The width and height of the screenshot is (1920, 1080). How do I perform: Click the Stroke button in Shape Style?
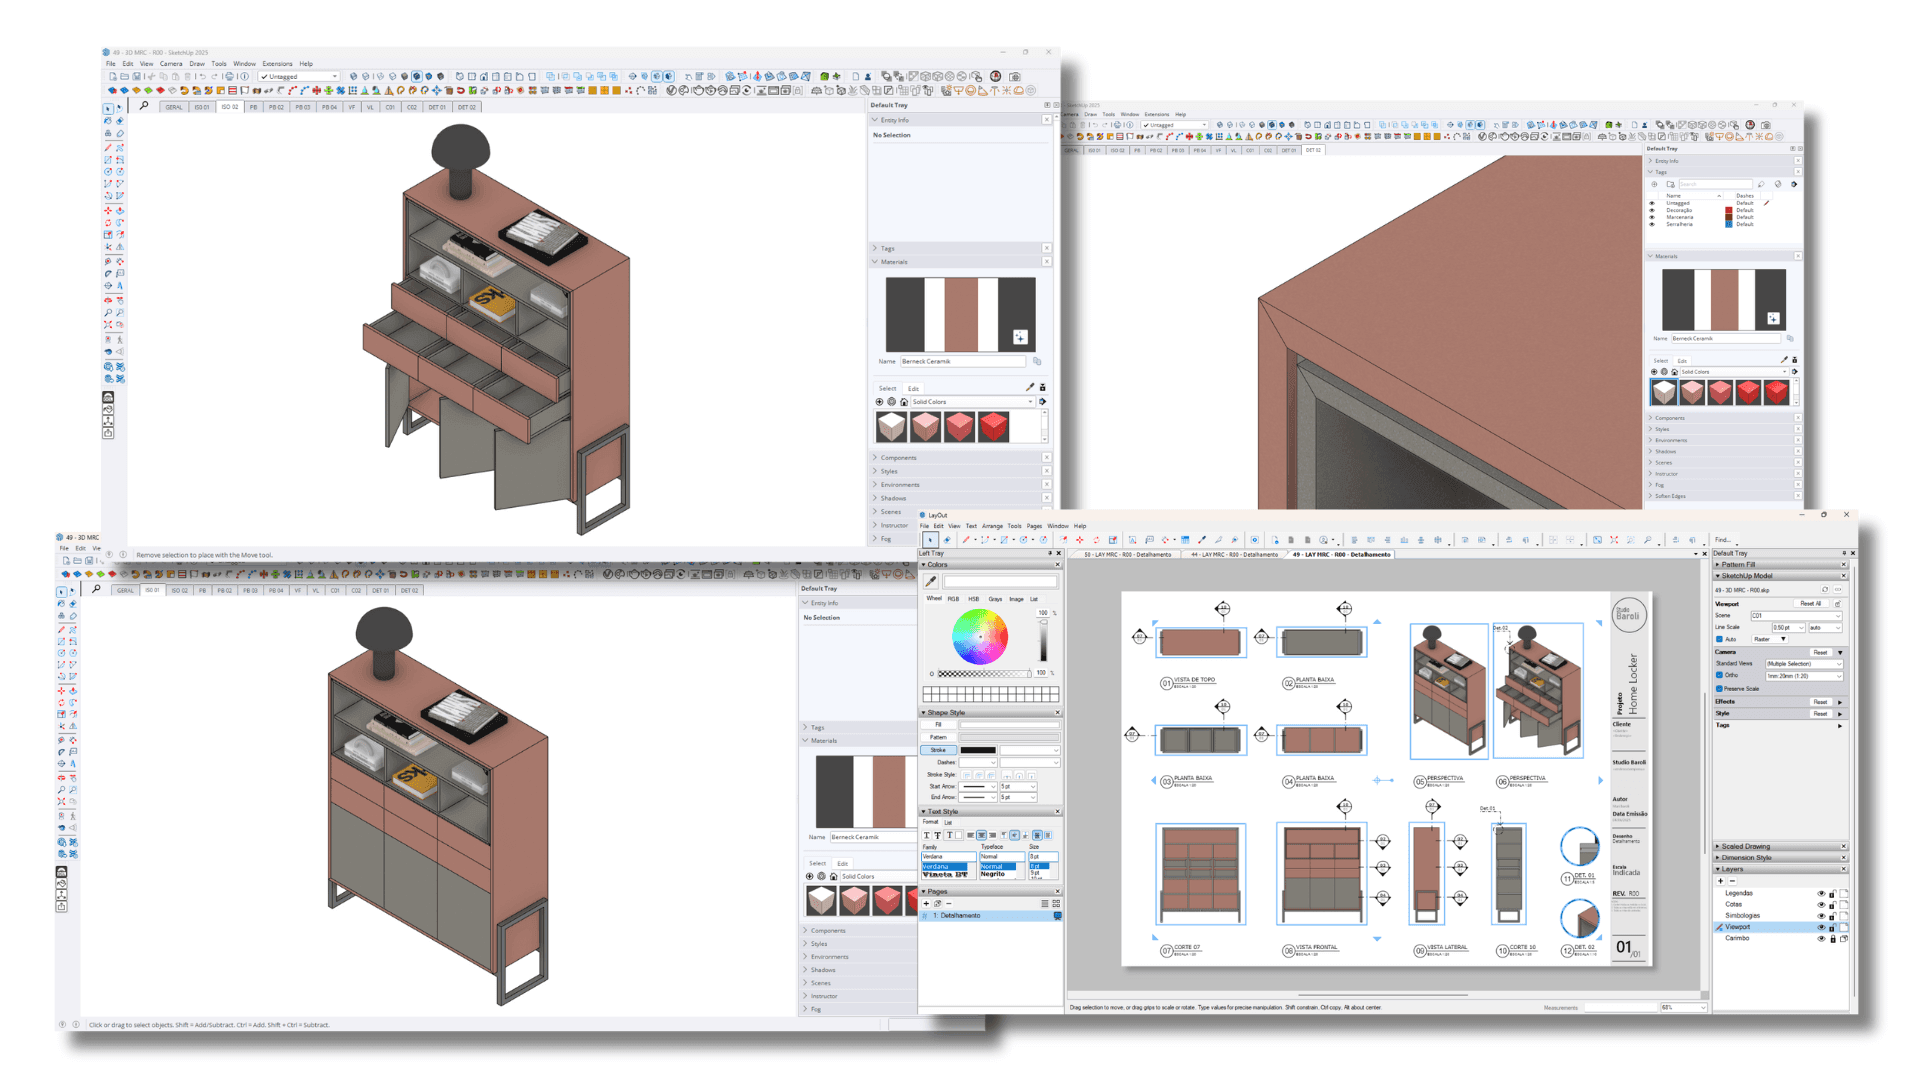click(x=938, y=750)
